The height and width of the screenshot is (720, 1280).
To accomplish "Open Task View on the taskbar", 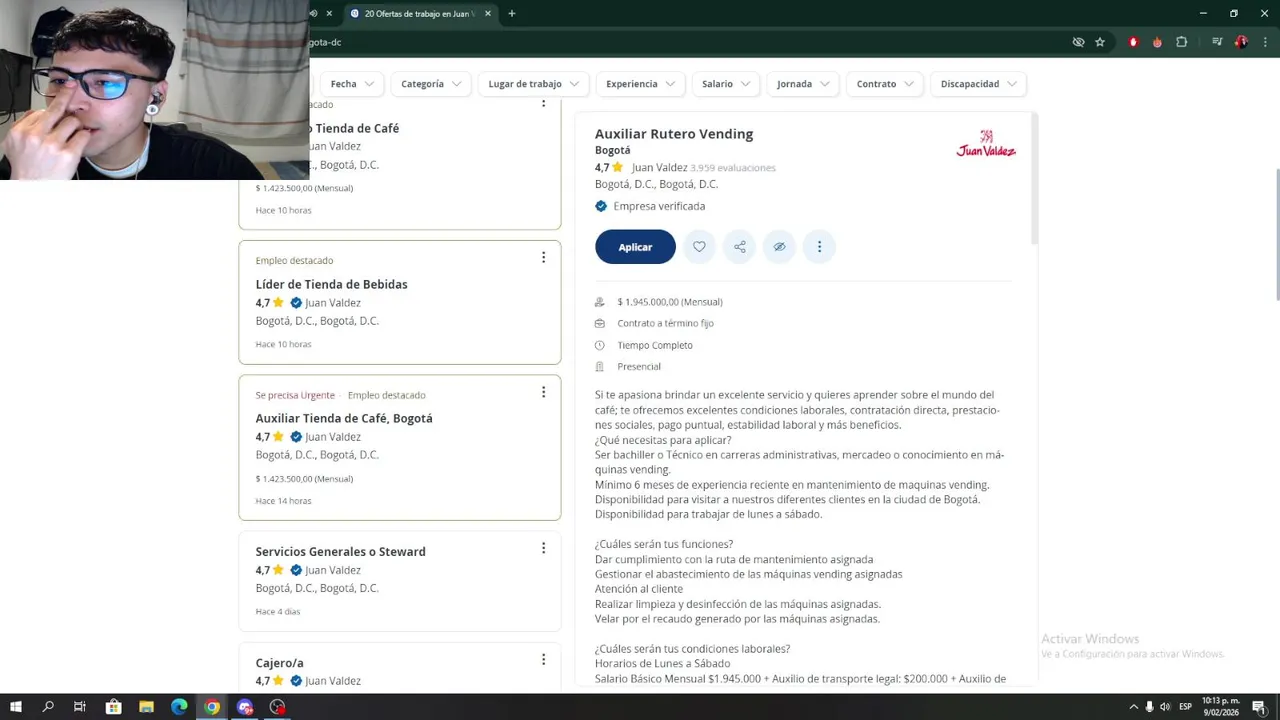I will [x=80, y=707].
